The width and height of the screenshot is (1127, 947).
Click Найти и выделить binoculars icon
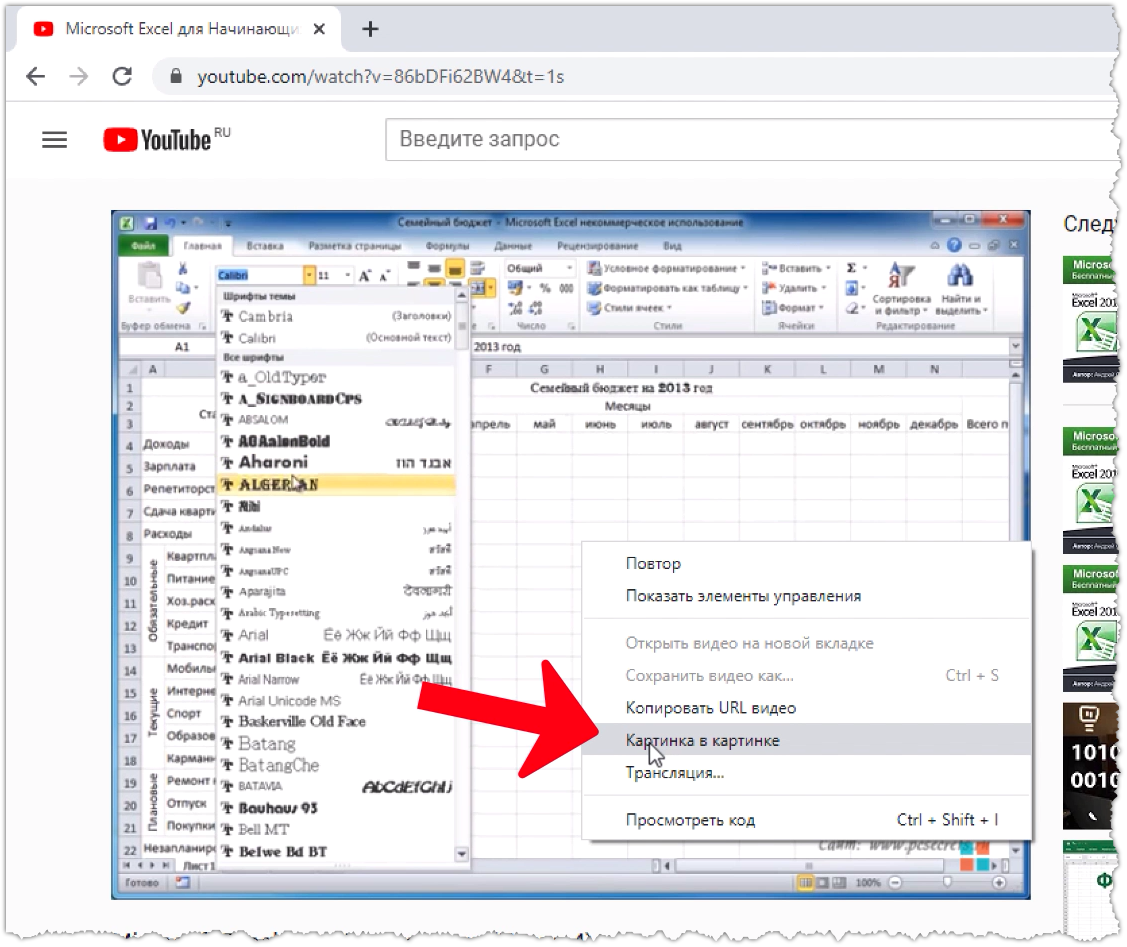pyautogui.click(x=960, y=276)
